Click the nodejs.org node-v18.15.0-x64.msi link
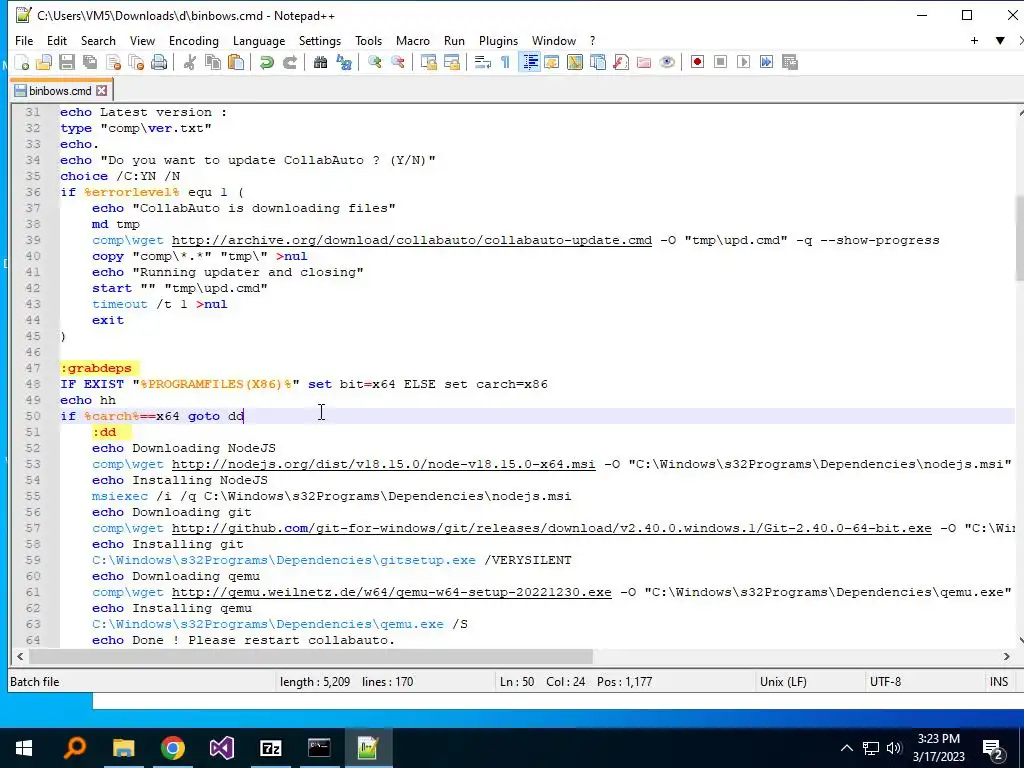The height and width of the screenshot is (768, 1024). [383, 464]
